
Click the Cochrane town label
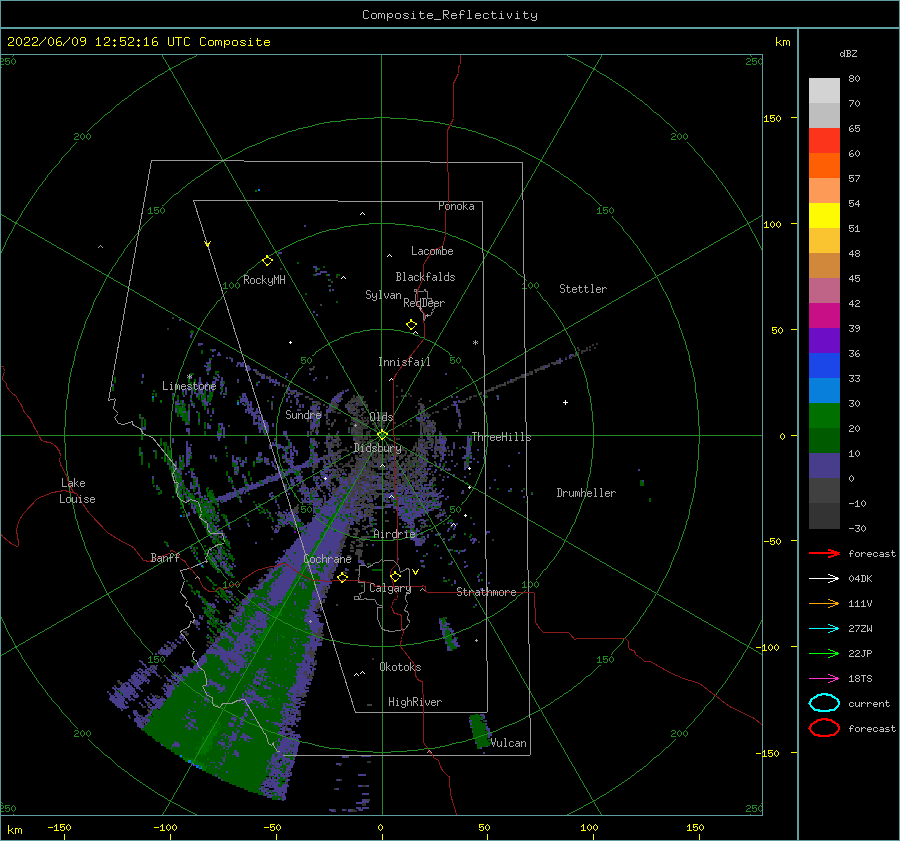click(x=327, y=559)
